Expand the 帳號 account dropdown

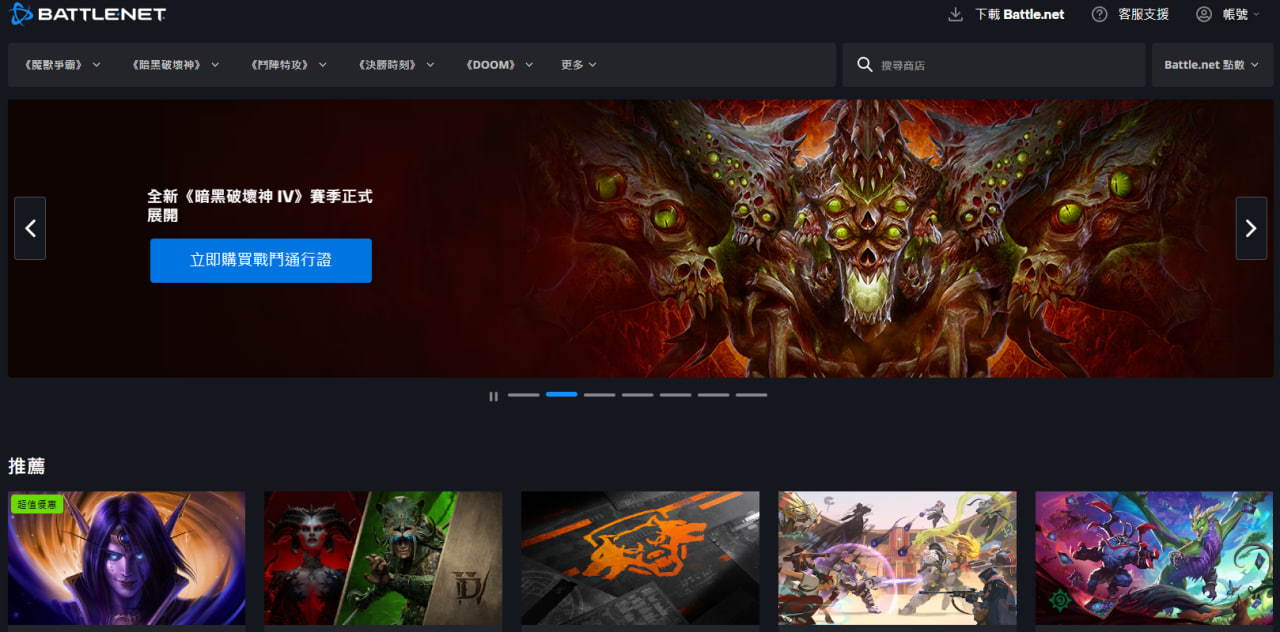tap(1241, 14)
